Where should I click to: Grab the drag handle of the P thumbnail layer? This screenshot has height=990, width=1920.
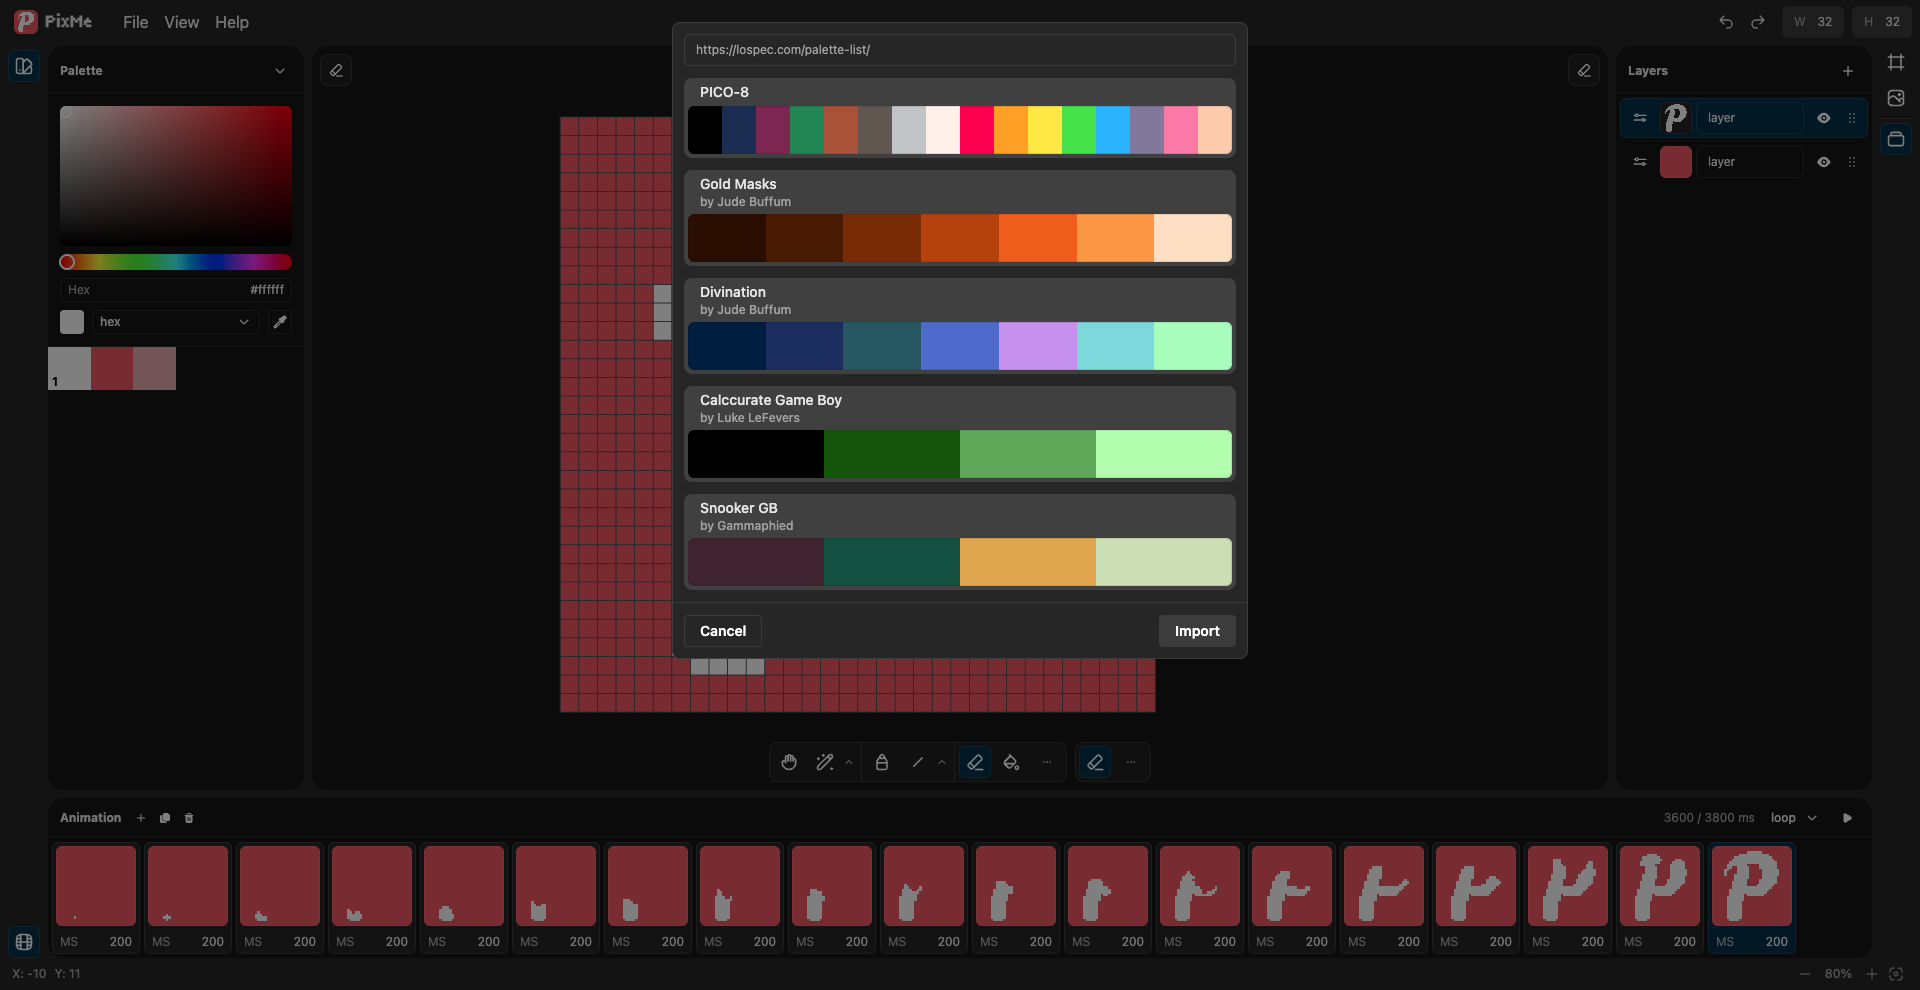tap(1852, 118)
